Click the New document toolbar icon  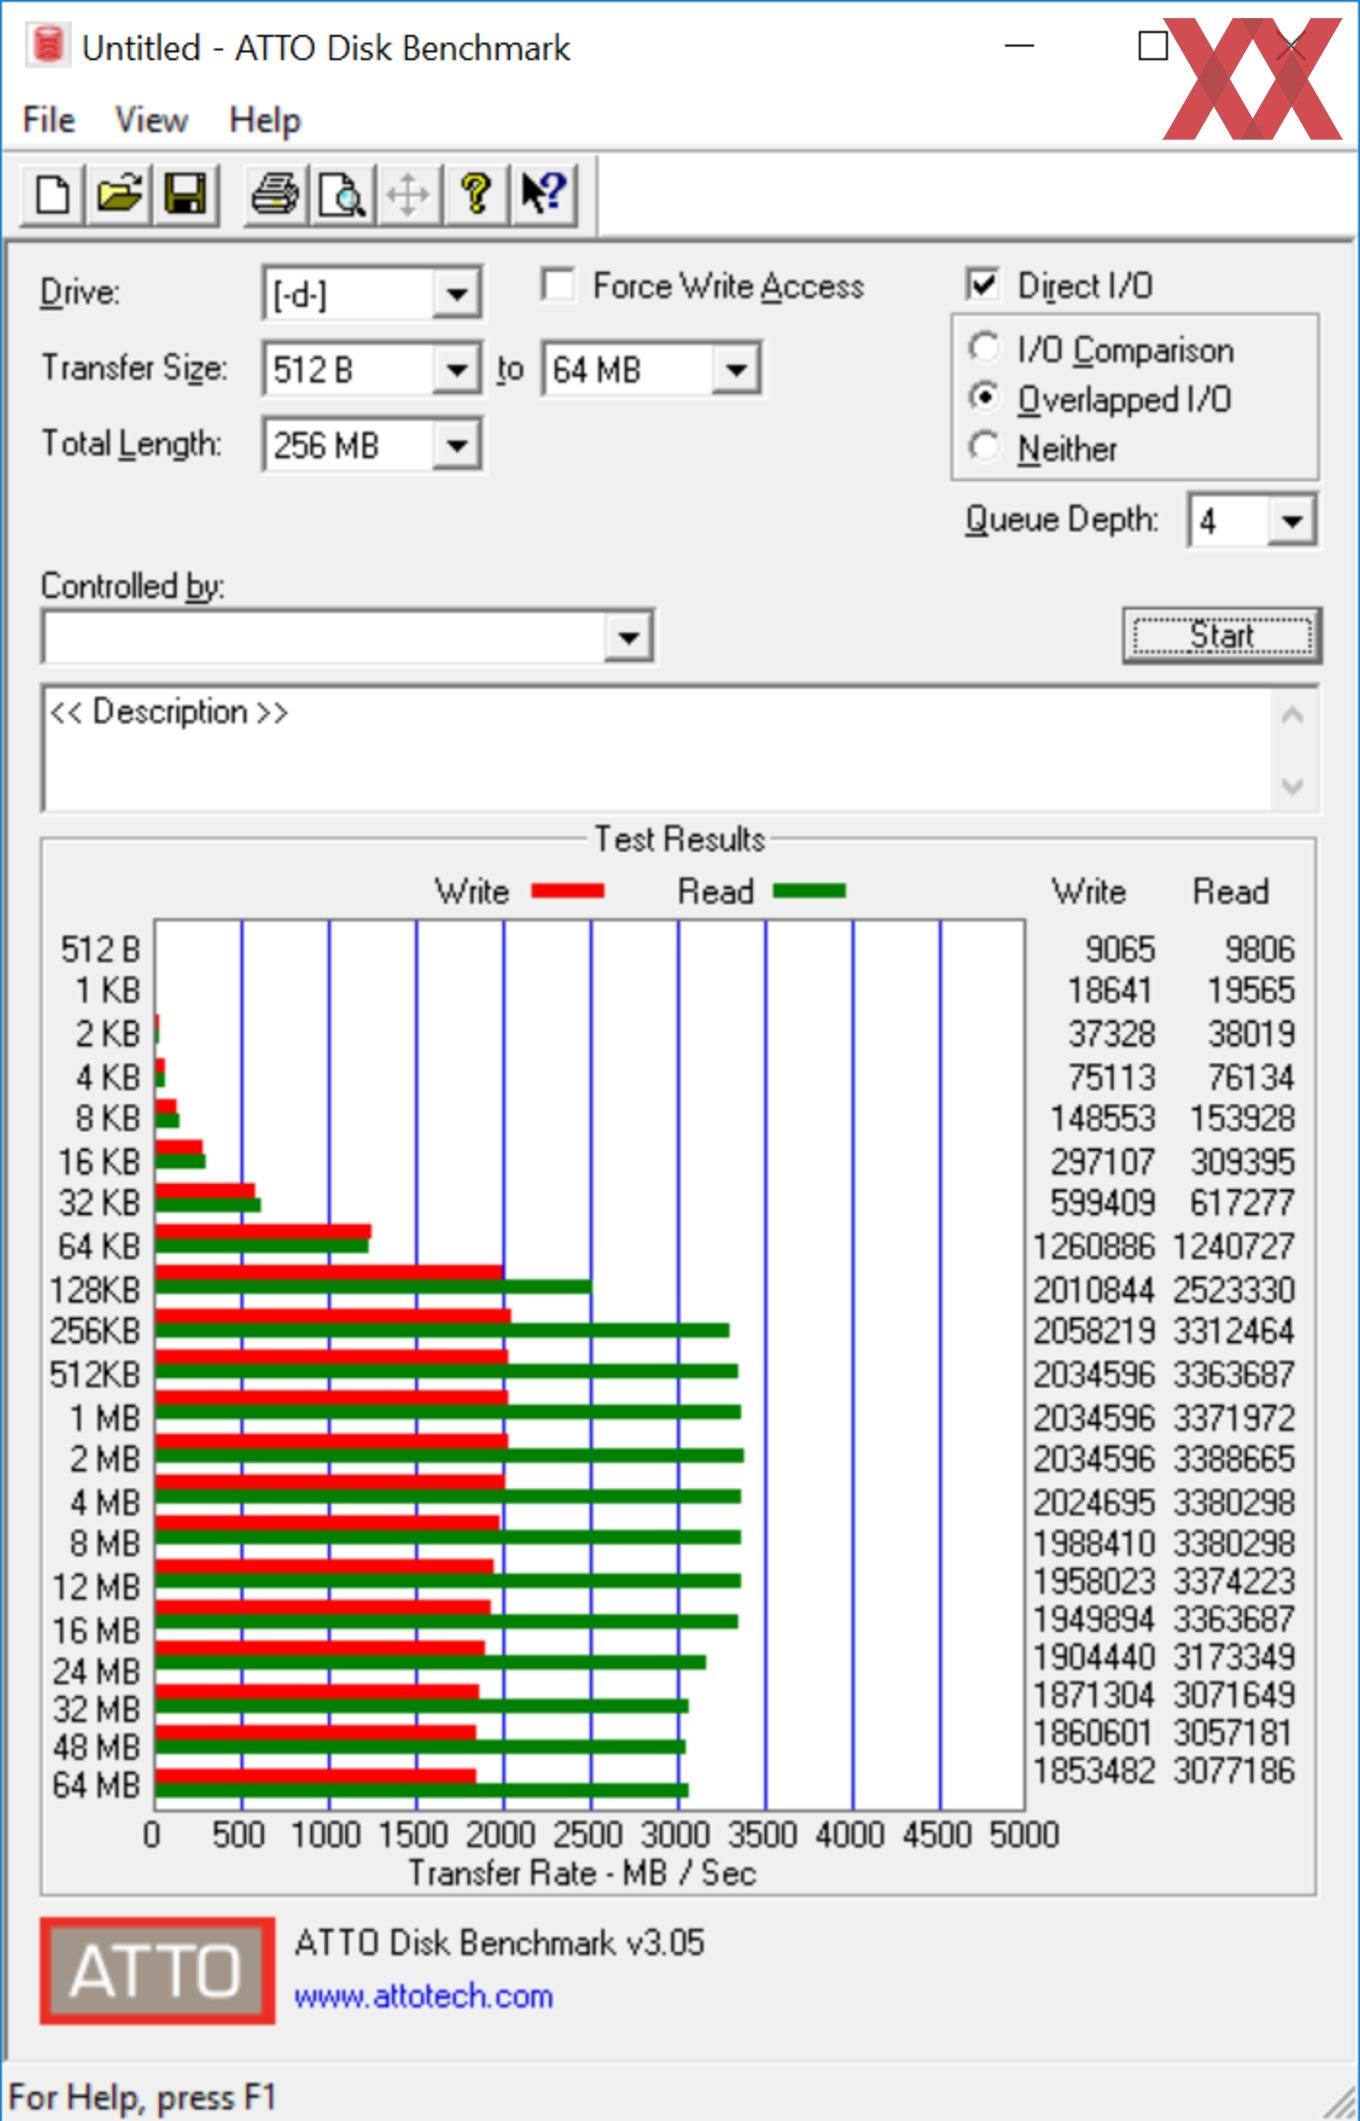(x=53, y=193)
